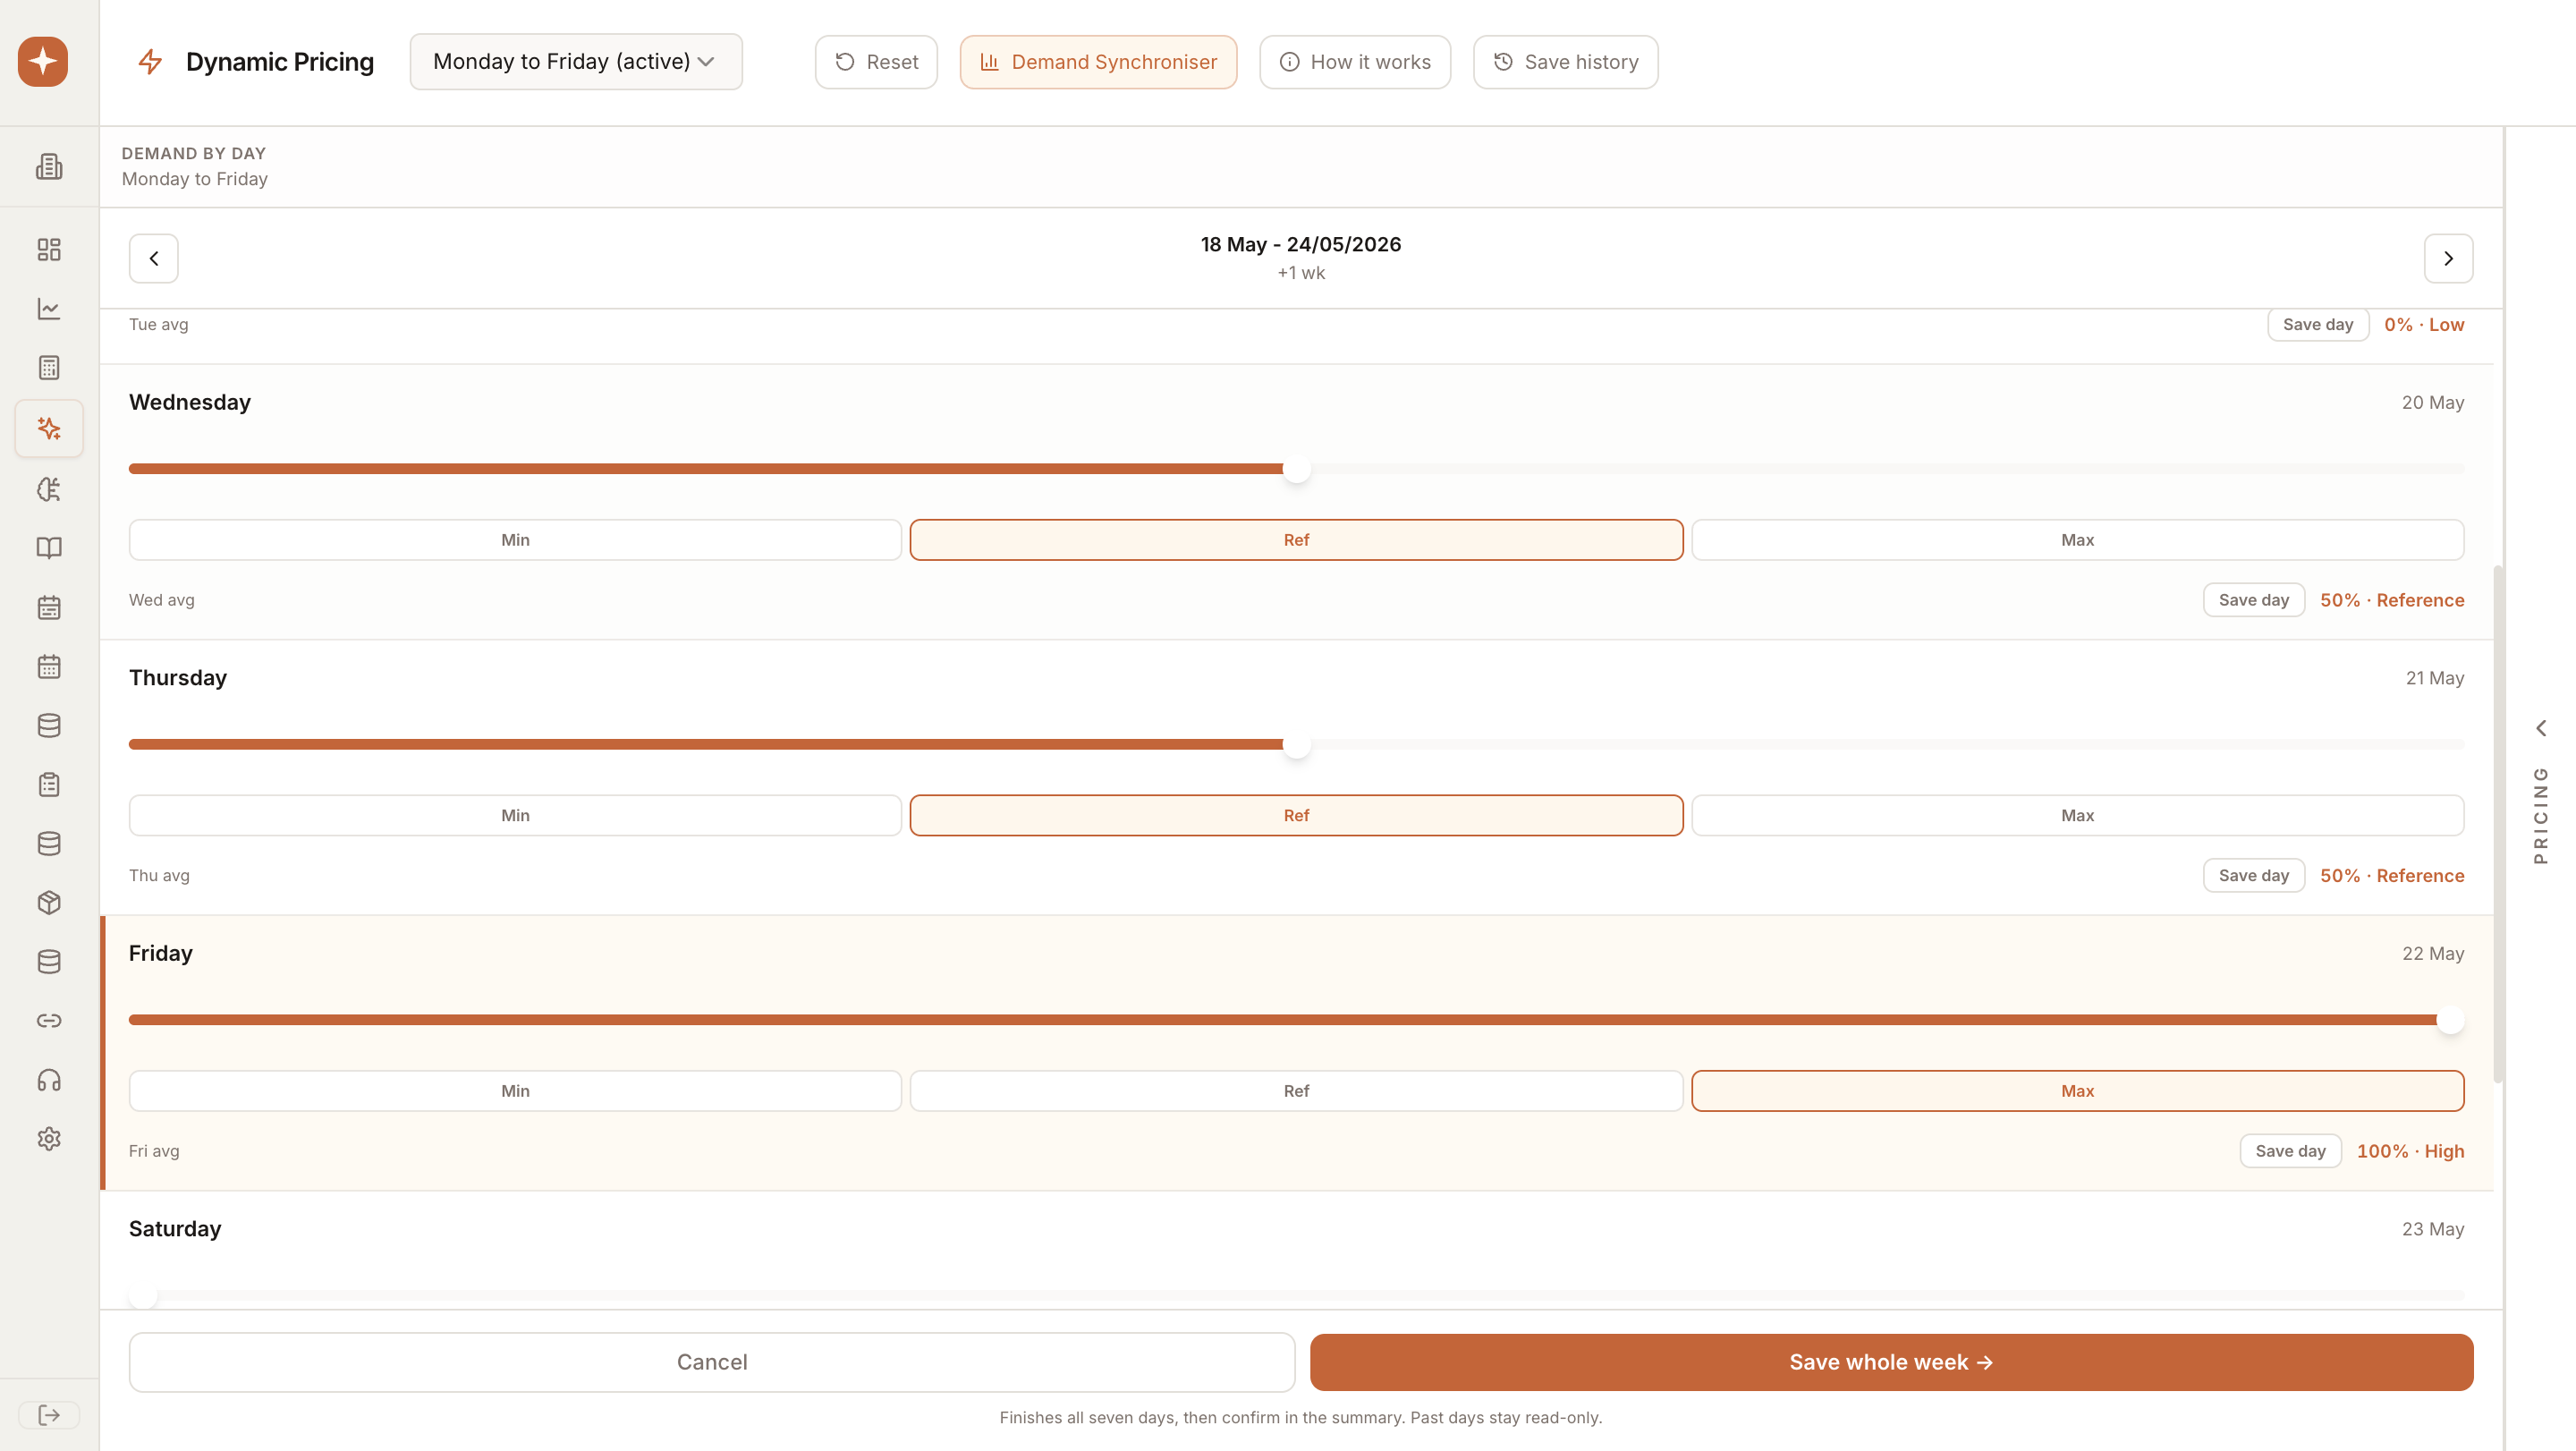Open the package box icon in sidebar

click(49, 903)
